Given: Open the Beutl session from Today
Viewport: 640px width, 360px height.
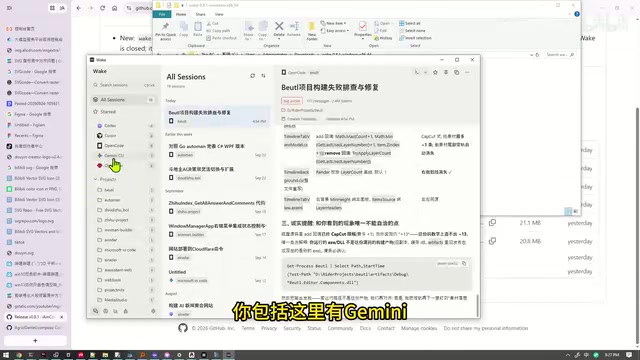Looking at the screenshot, I should pyautogui.click(x=217, y=116).
